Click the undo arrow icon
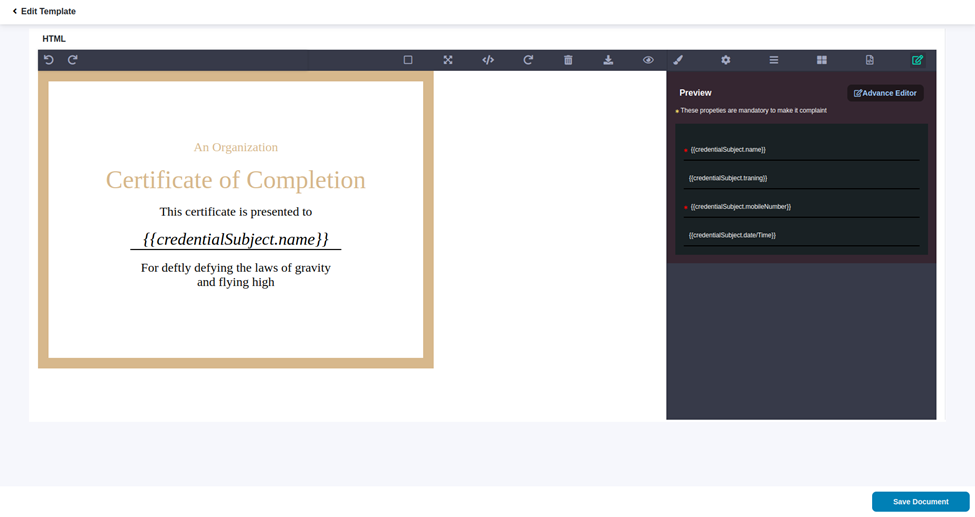This screenshot has width=975, height=517. 48,60
